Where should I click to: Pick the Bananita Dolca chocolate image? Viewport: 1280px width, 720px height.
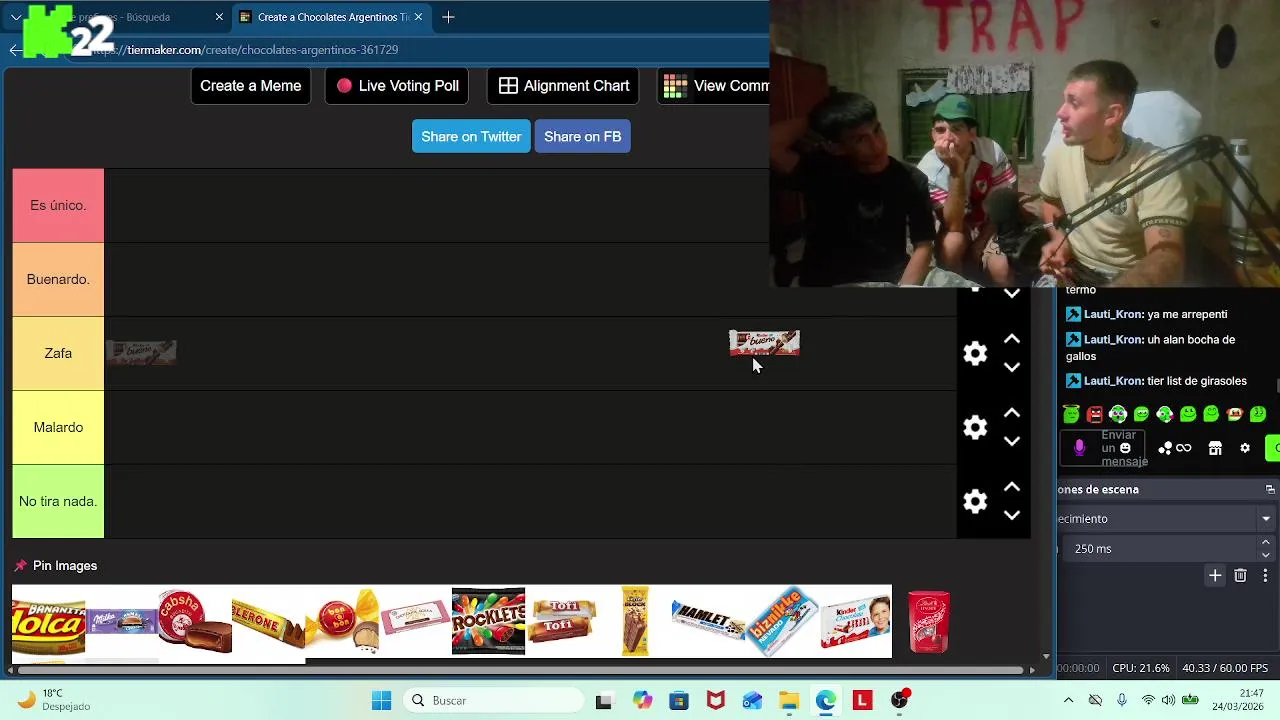48,622
